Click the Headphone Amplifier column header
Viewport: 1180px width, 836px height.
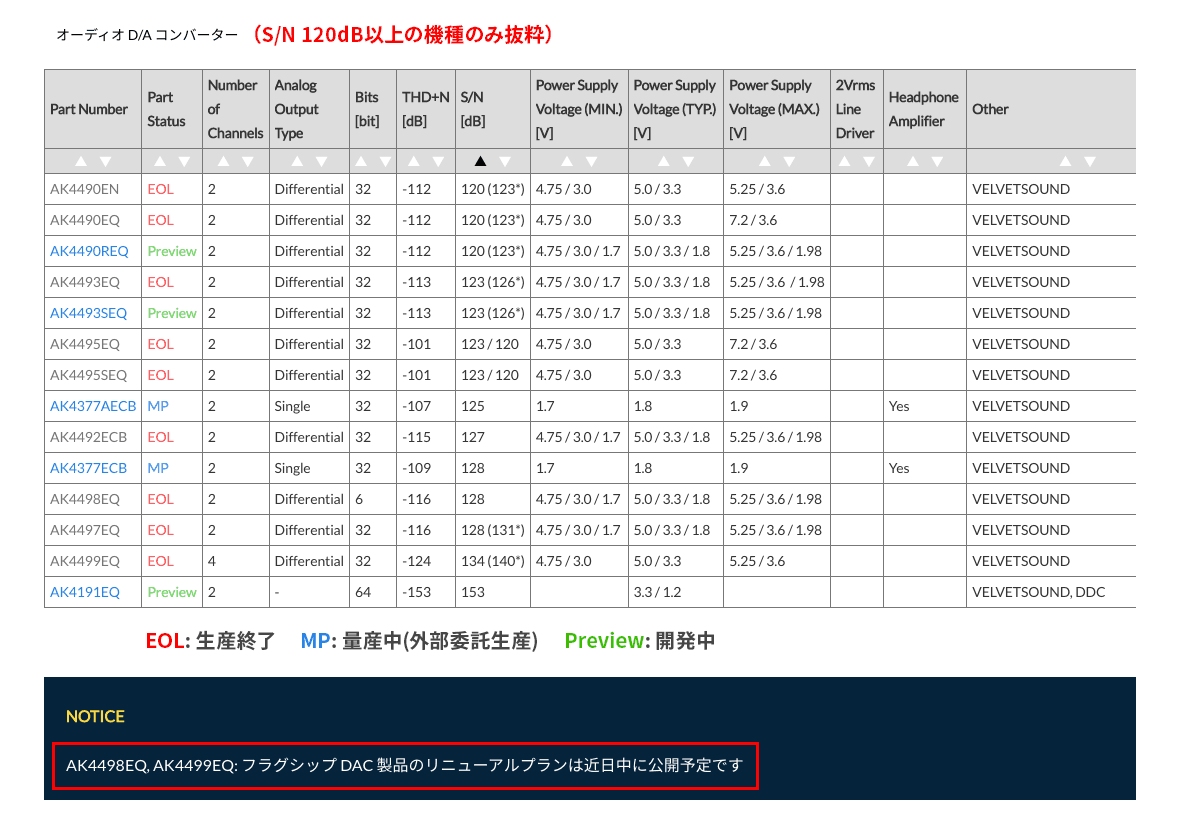(x=923, y=109)
